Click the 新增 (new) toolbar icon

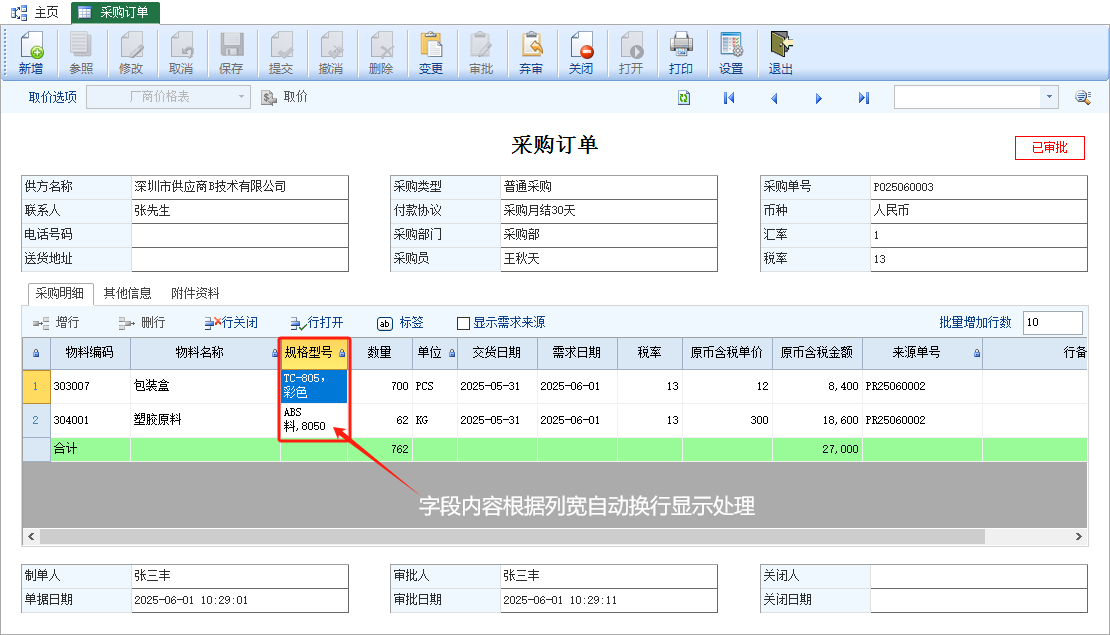coord(31,53)
